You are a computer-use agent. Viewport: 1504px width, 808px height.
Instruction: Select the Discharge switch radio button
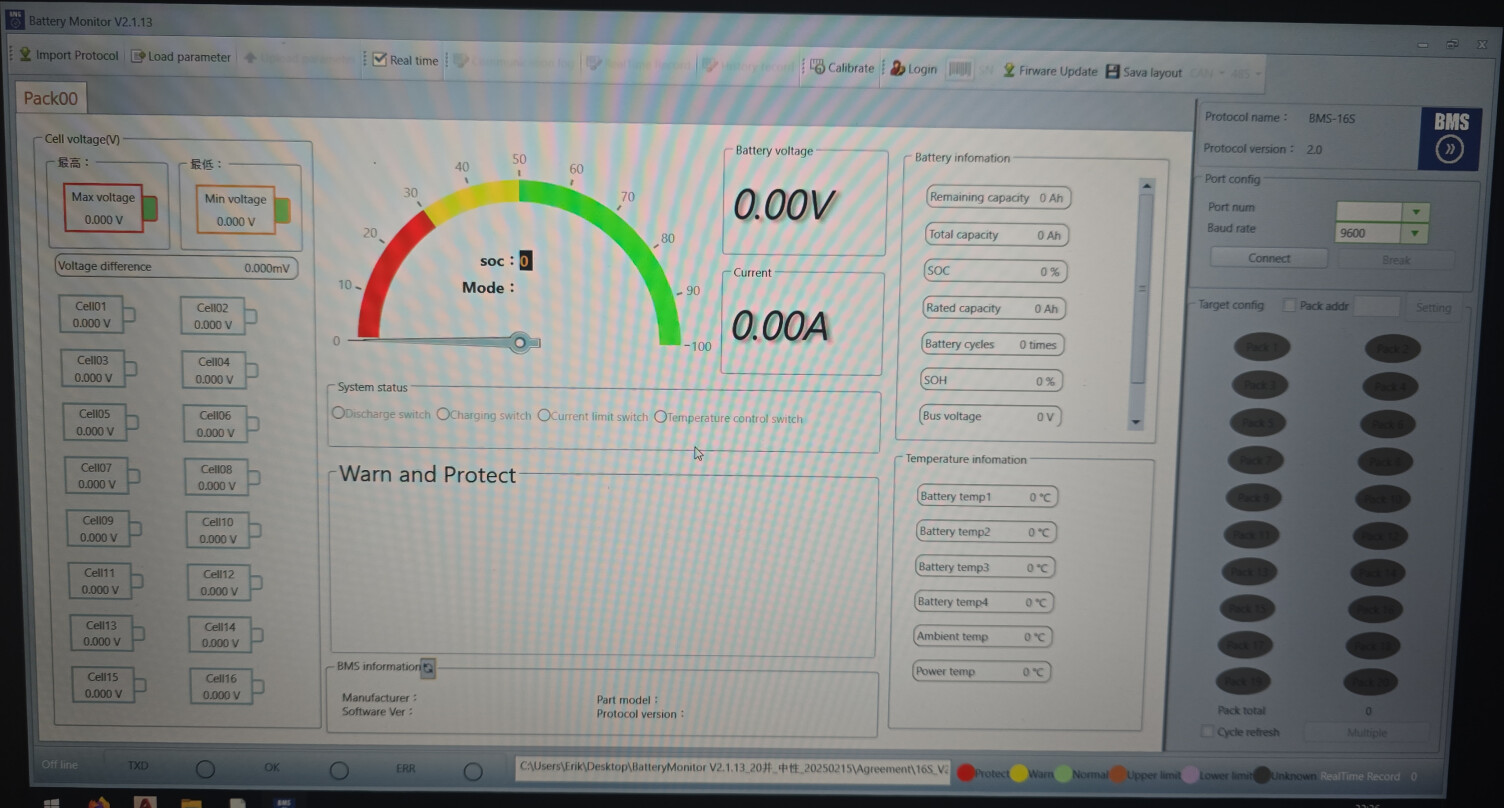pyautogui.click(x=338, y=413)
